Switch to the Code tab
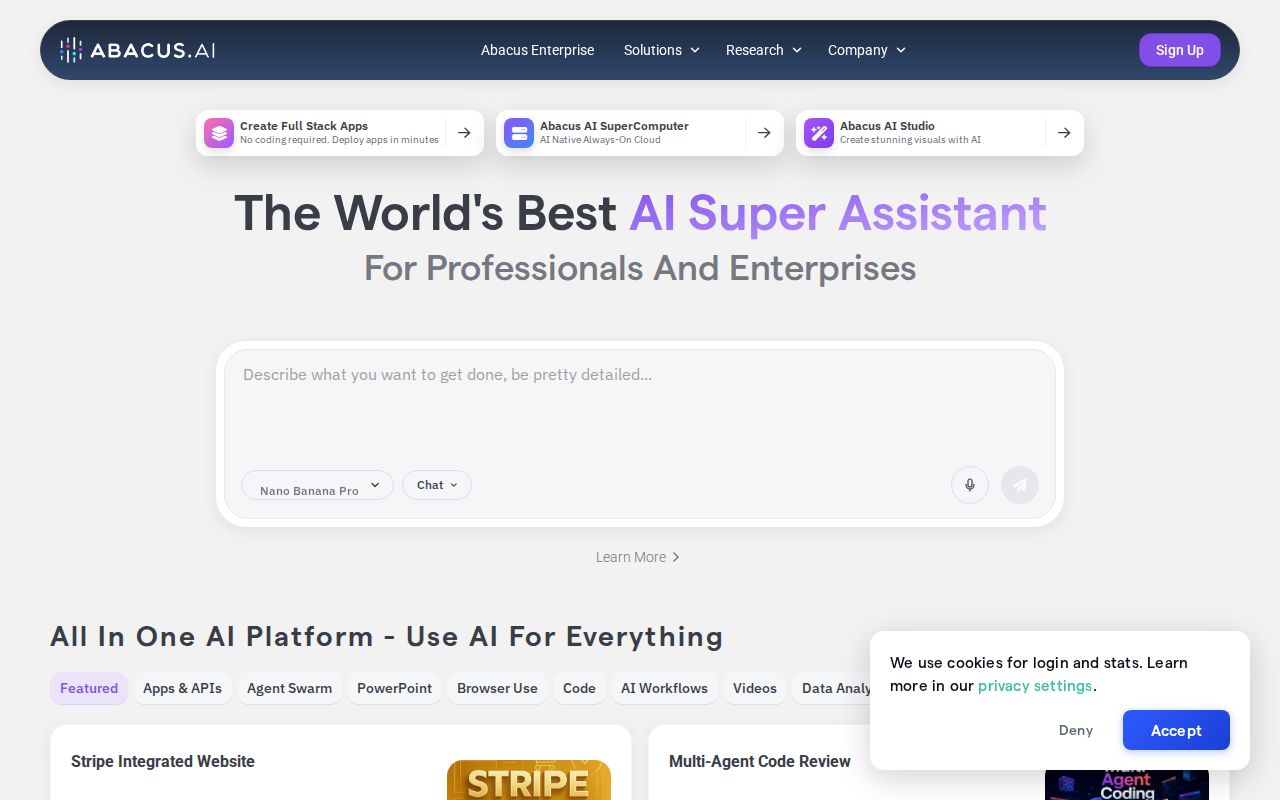The width and height of the screenshot is (1280, 800). pos(579,688)
